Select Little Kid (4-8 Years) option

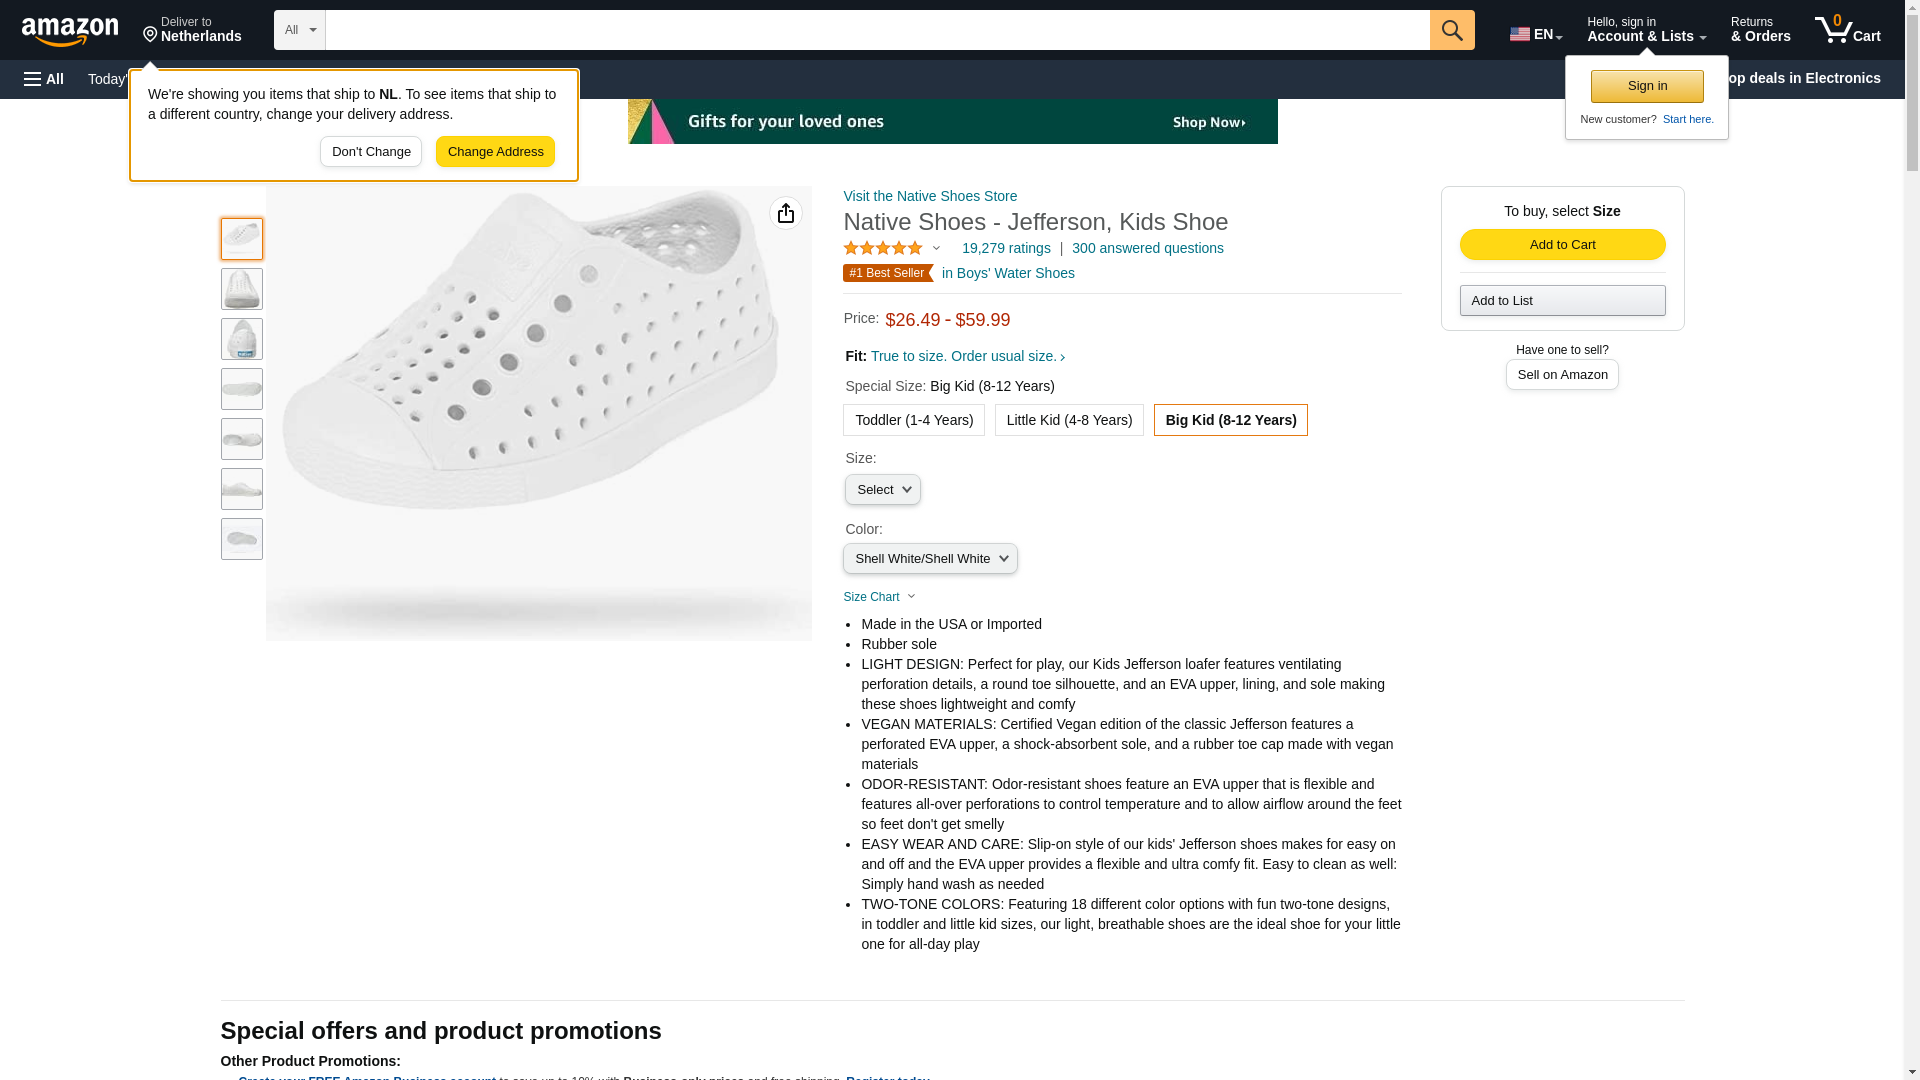(x=1068, y=420)
